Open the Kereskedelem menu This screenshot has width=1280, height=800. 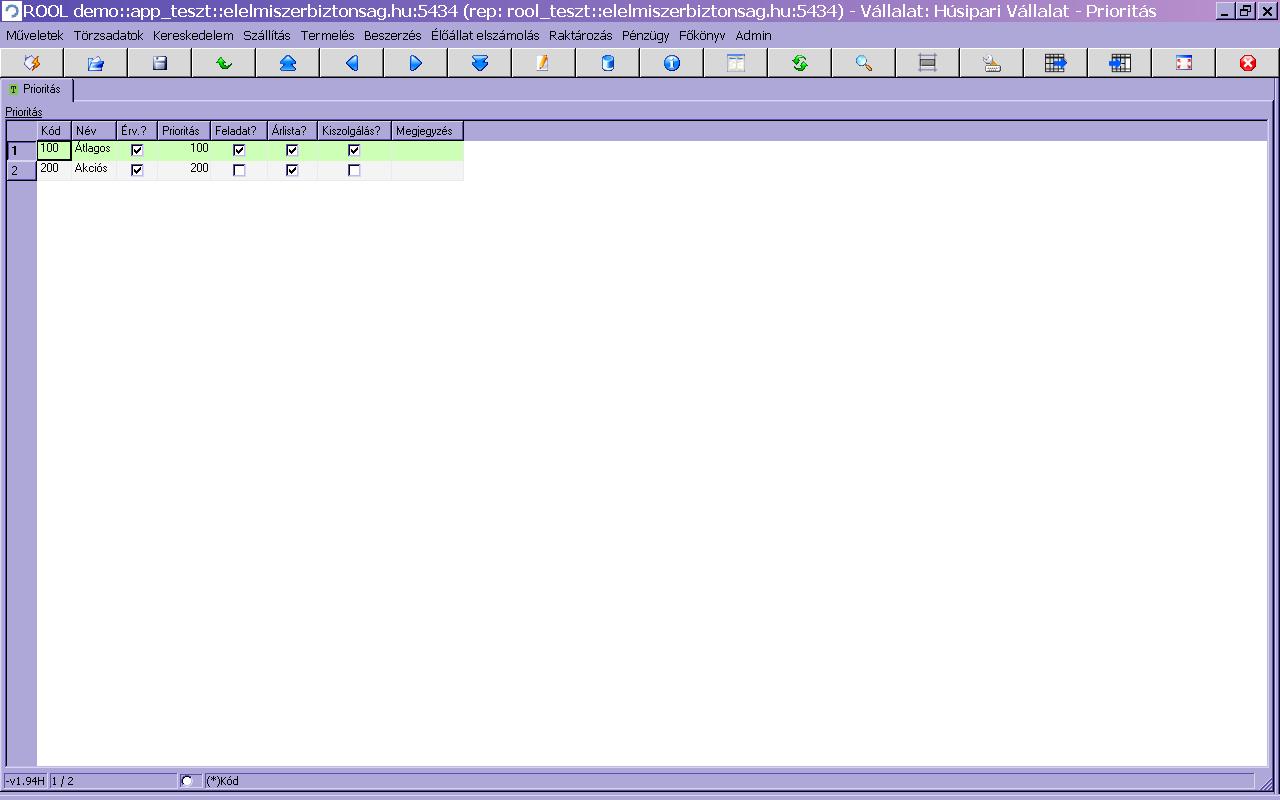[x=193, y=35]
